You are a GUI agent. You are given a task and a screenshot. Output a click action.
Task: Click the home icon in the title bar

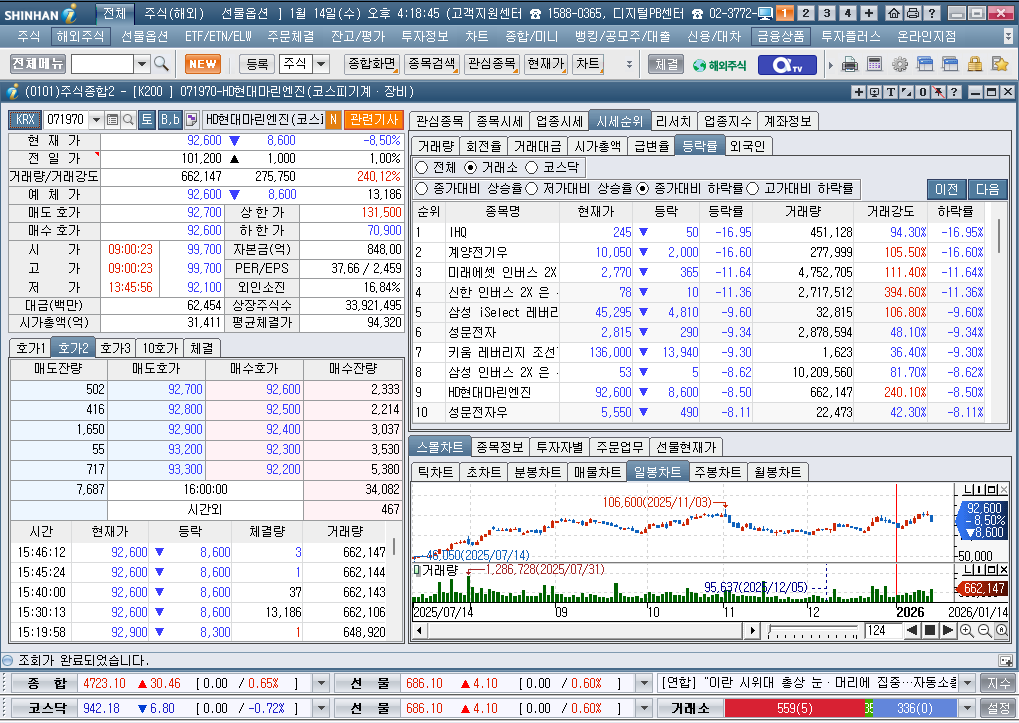894,13
